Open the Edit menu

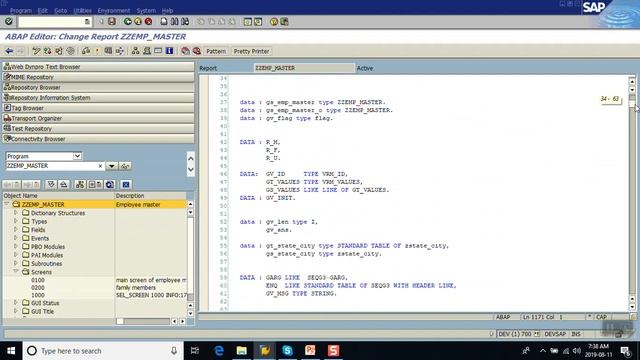tap(42, 11)
